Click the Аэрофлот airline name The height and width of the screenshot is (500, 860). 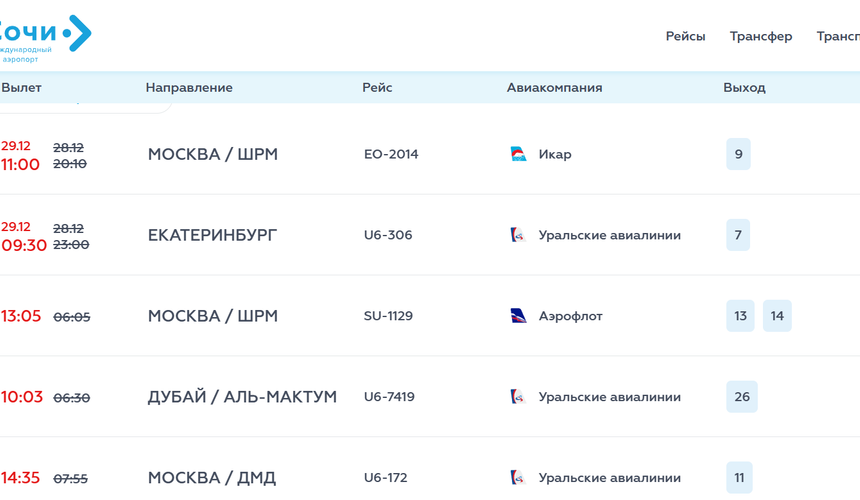(570, 316)
